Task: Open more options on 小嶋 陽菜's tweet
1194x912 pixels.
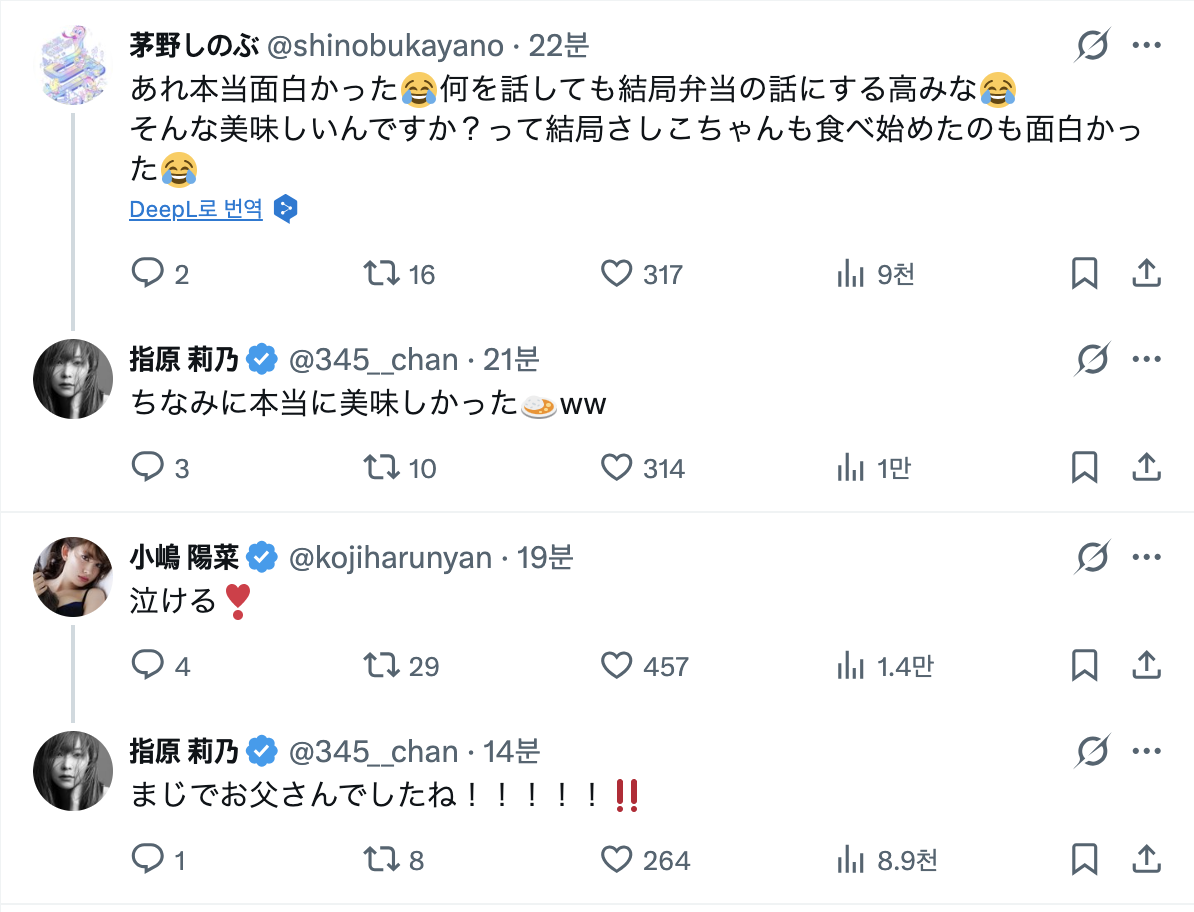Action: [1146, 557]
